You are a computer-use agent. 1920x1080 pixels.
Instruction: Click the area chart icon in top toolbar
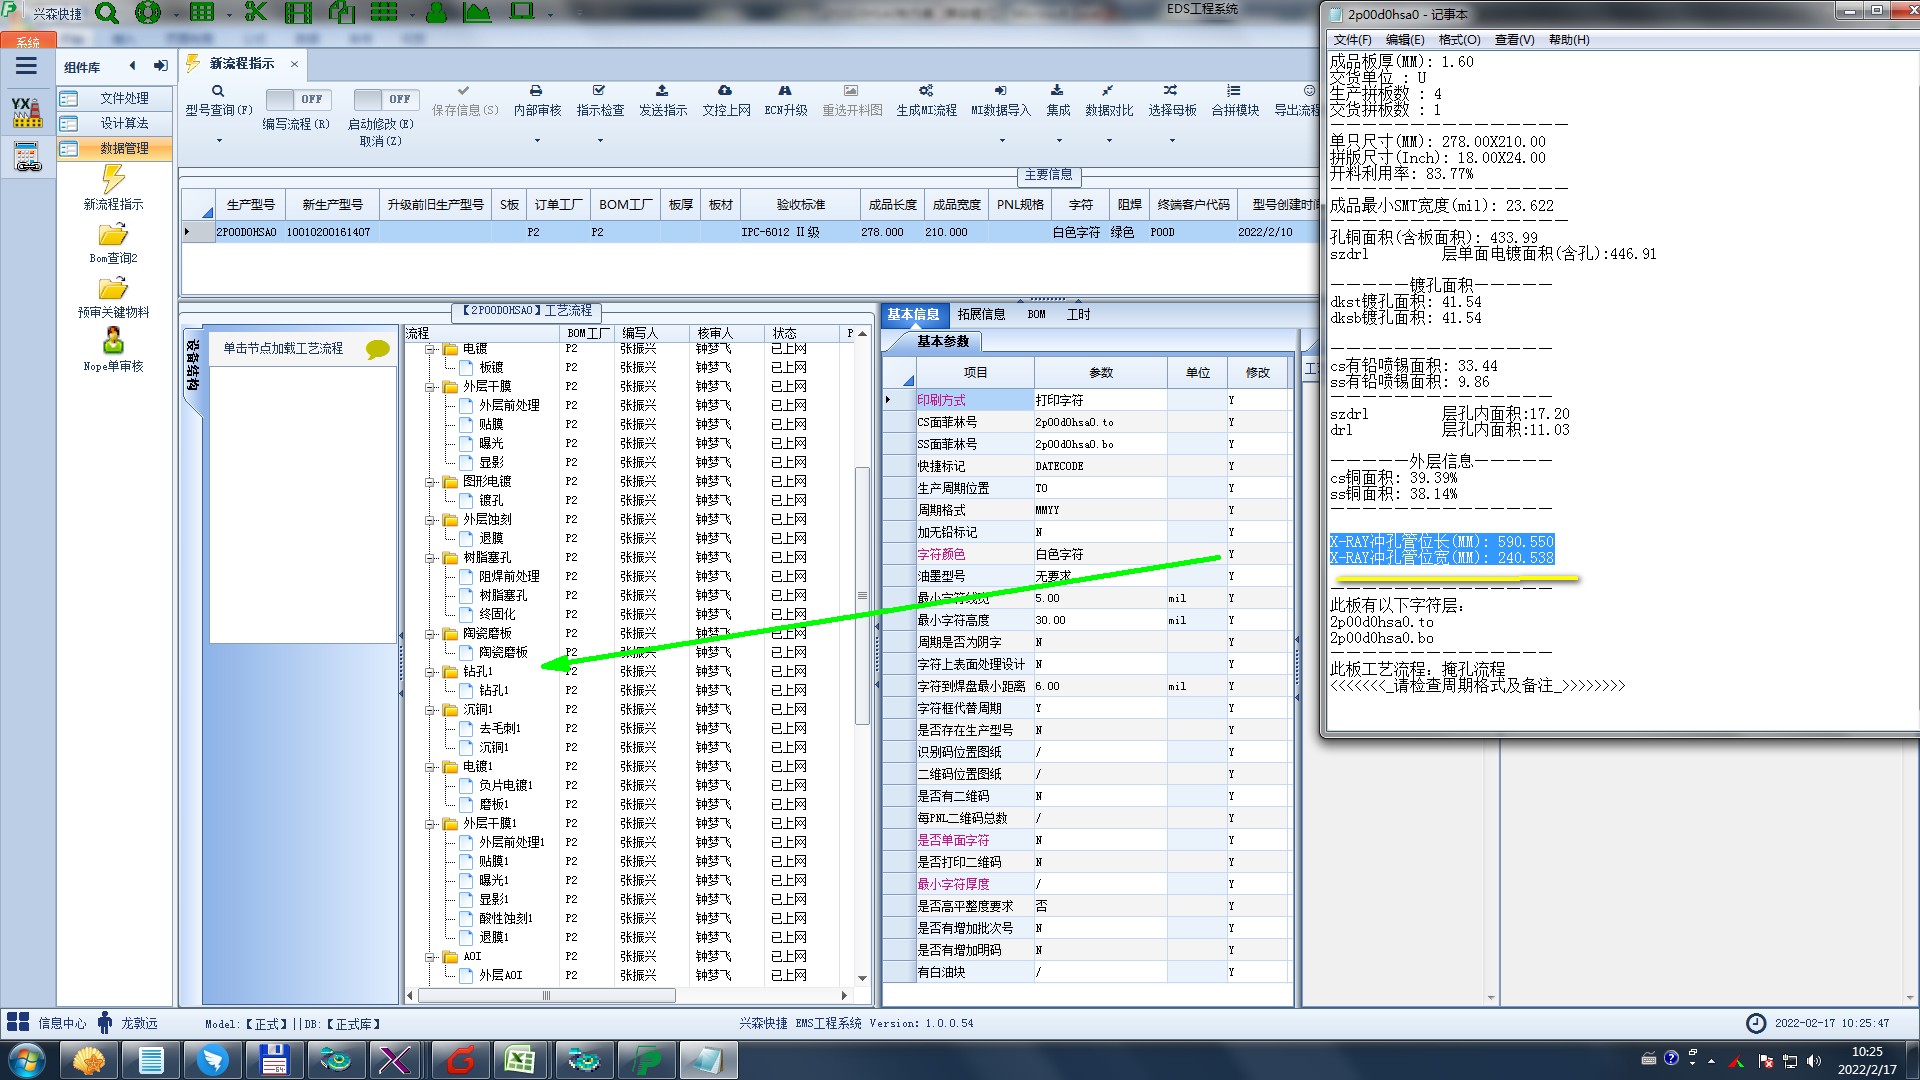coord(477,13)
